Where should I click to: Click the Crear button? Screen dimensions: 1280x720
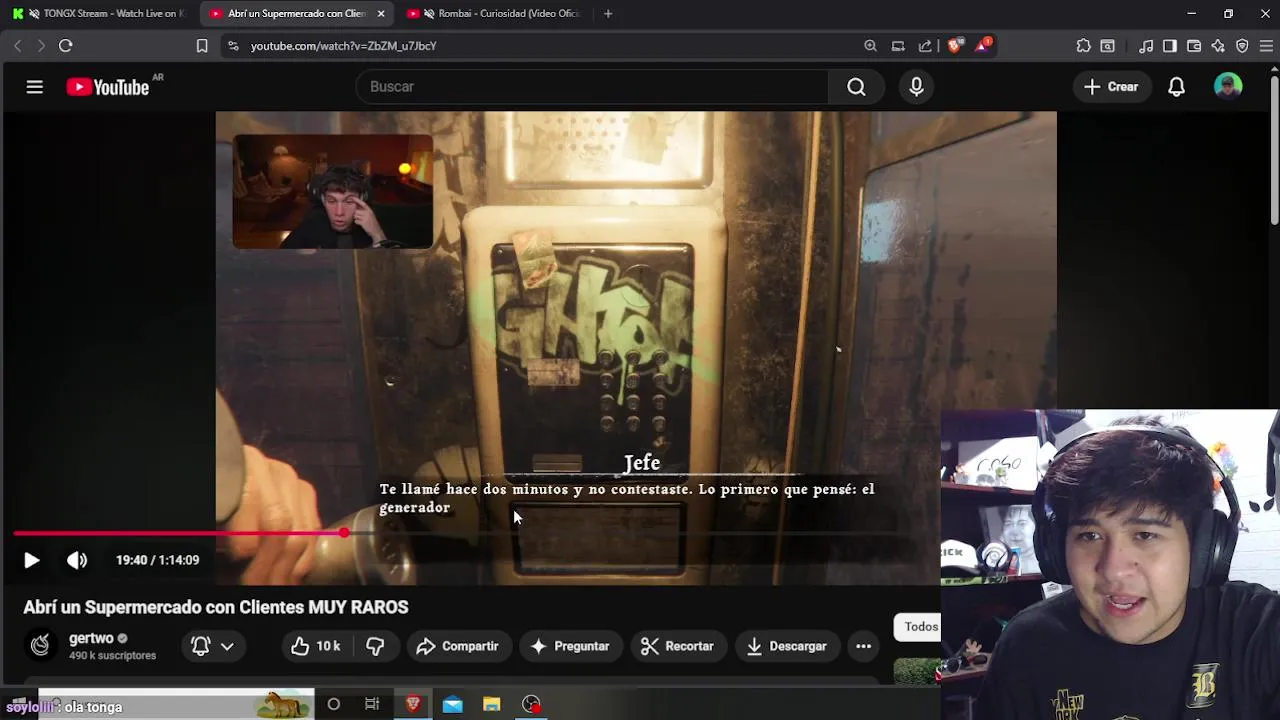click(x=1111, y=87)
